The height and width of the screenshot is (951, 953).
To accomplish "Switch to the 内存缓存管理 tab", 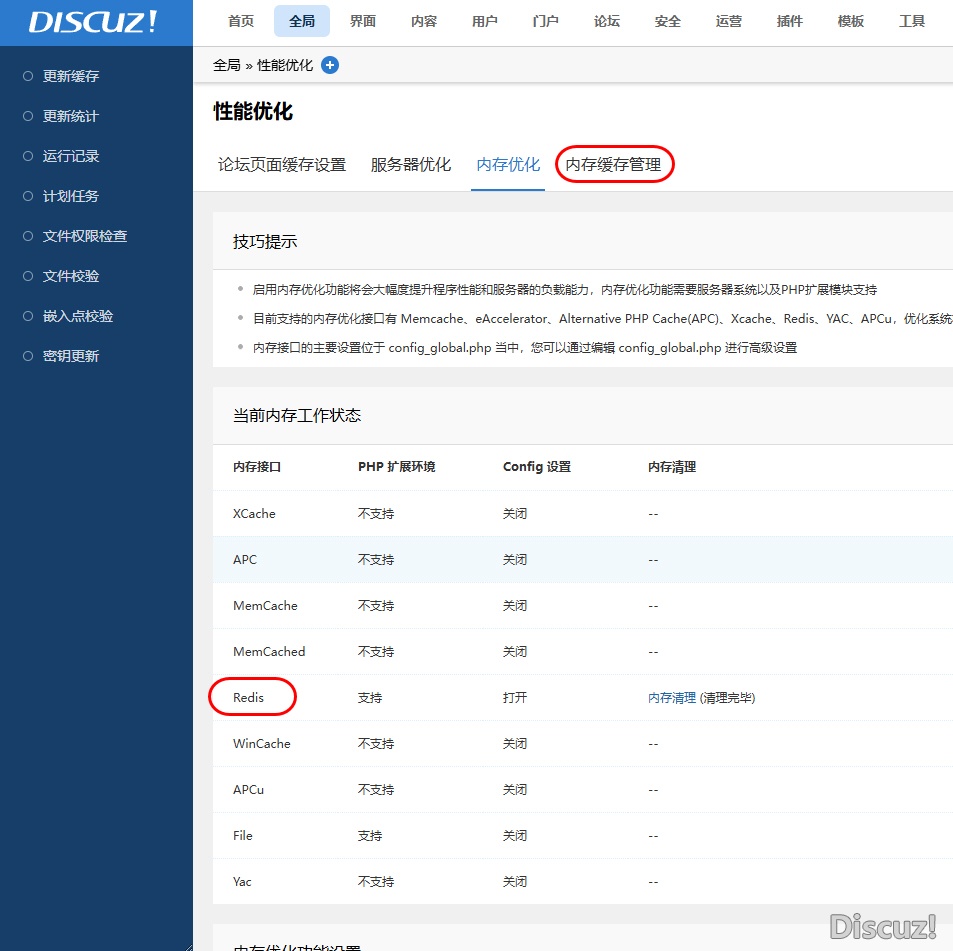I will (x=613, y=165).
